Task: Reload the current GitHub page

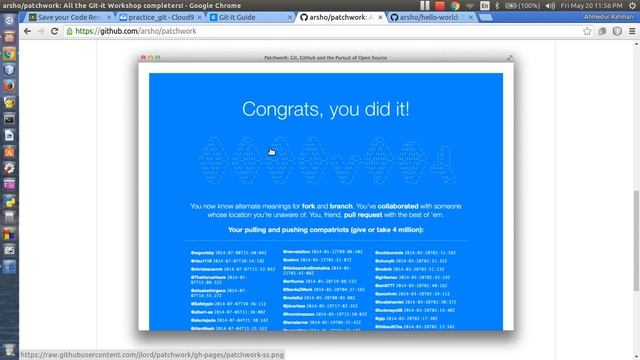Action: coord(54,31)
